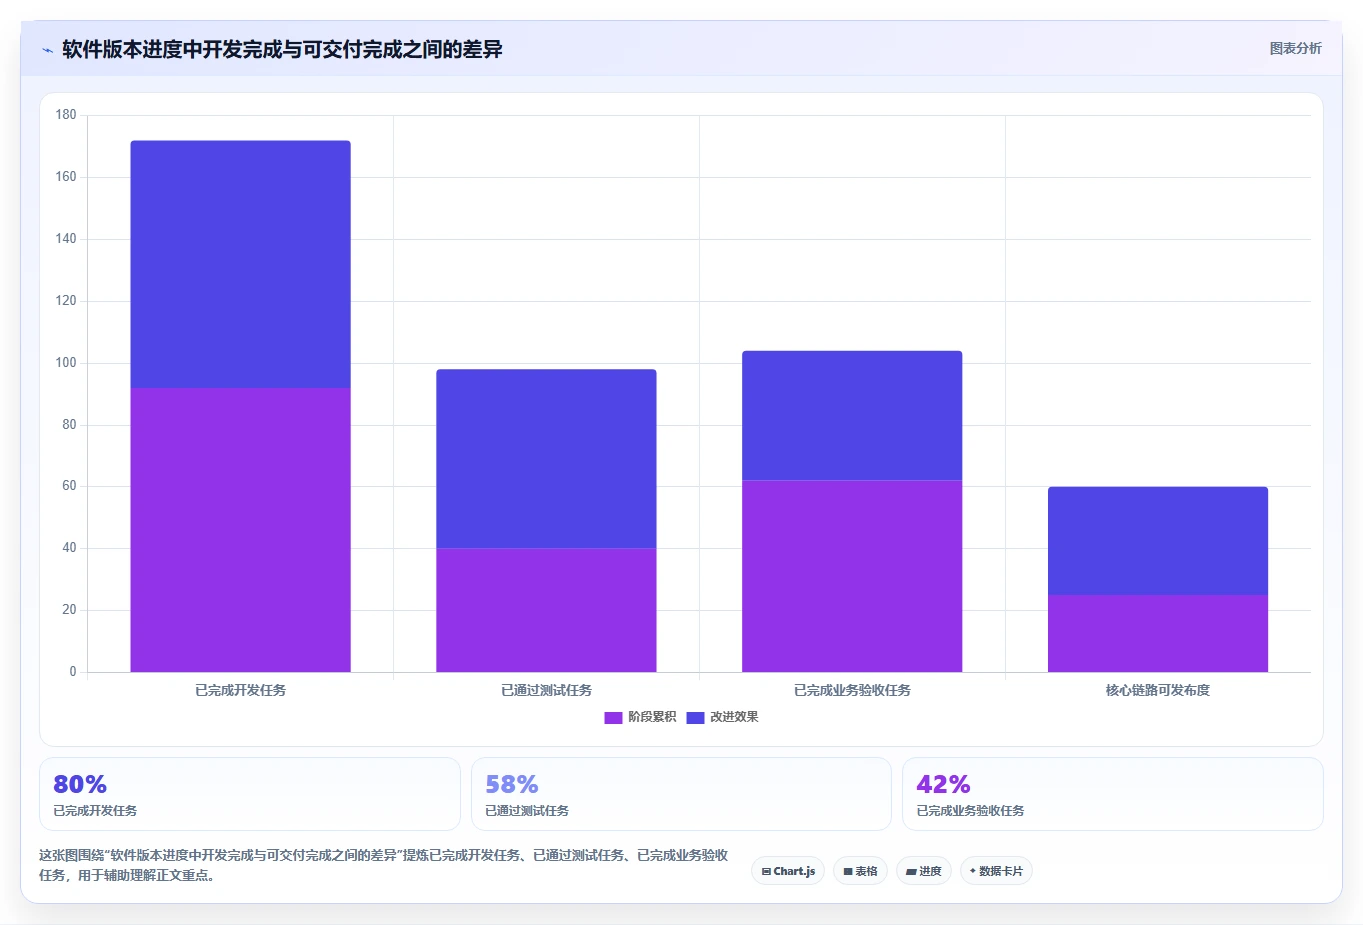
Task: Click the 核心链路可发布度 x-axis label
Action: click(x=1158, y=690)
